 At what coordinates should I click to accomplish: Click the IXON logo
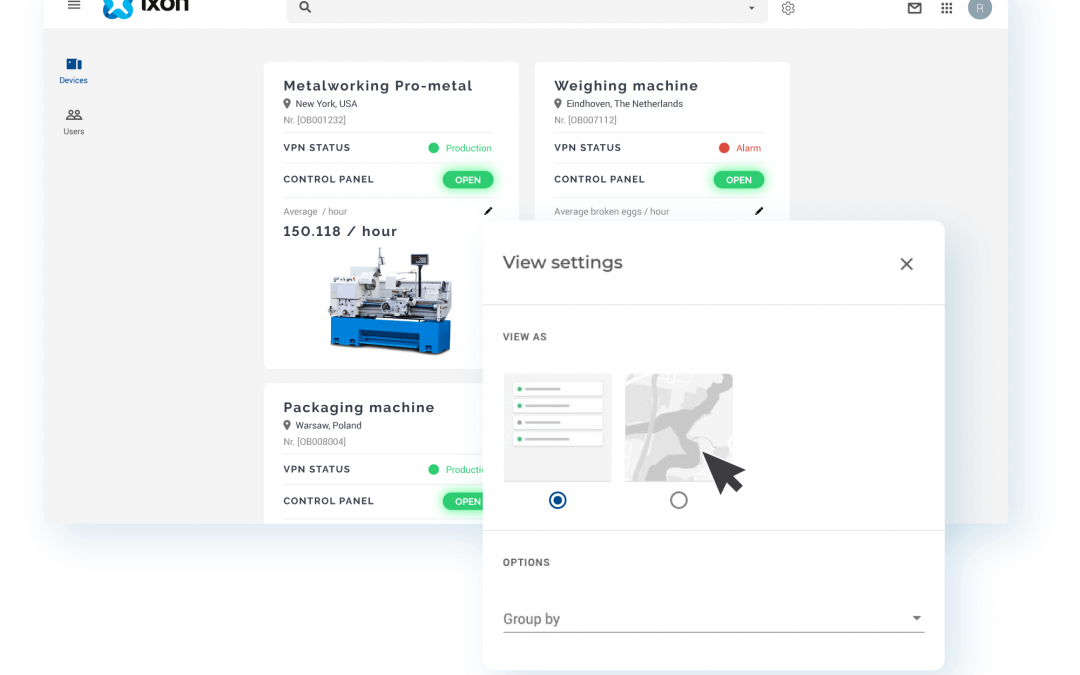tap(145, 8)
